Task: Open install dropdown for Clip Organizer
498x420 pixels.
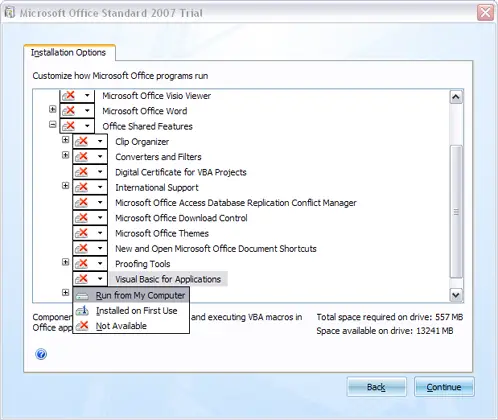Action: coord(90,141)
